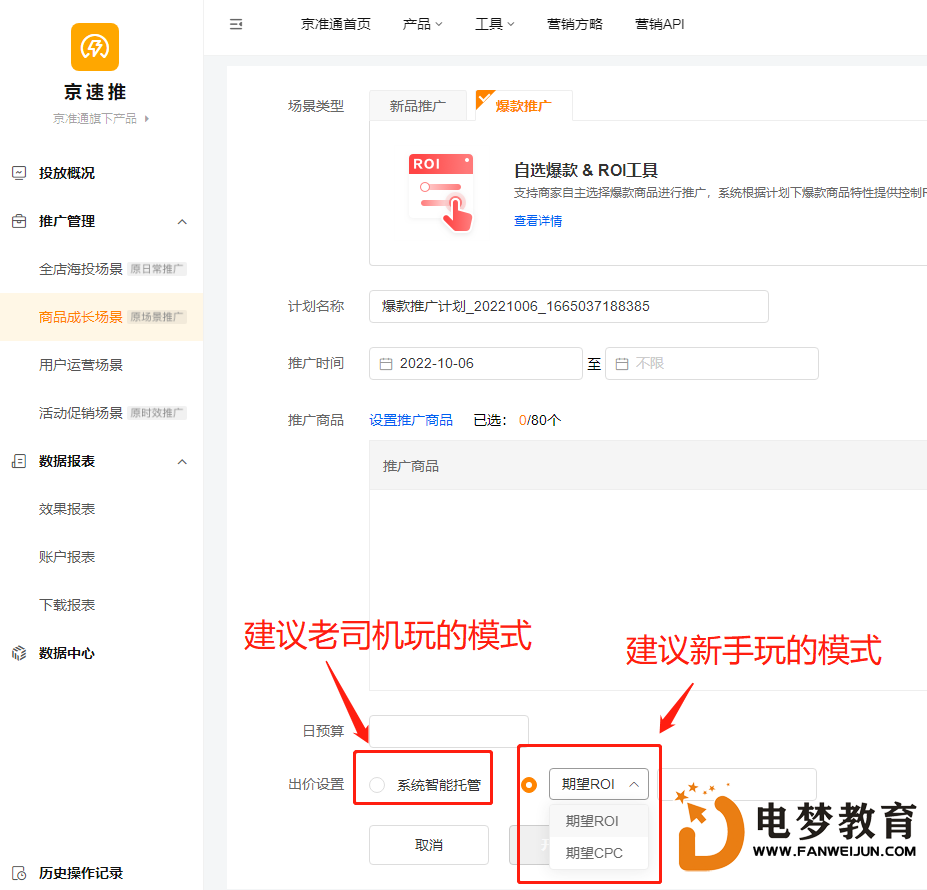The width and height of the screenshot is (927, 890).
Task: Select 全店海投场景 in sidebar
Action: [x=81, y=269]
